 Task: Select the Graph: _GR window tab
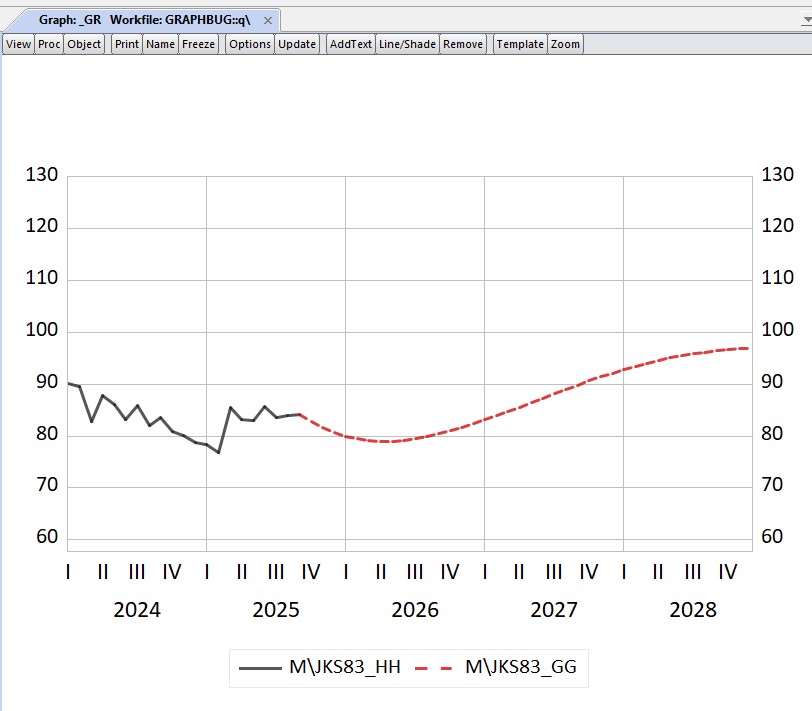point(144,20)
